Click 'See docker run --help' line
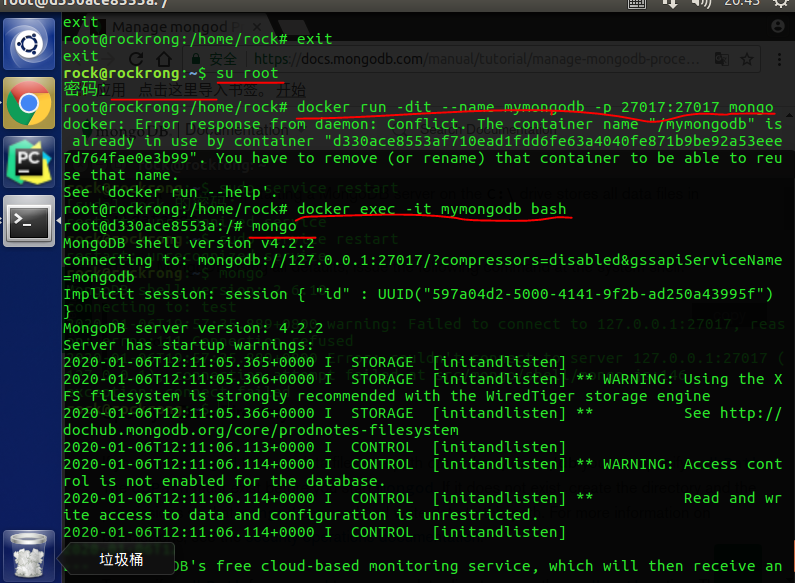Viewport: 795px width, 583px height. (x=170, y=192)
